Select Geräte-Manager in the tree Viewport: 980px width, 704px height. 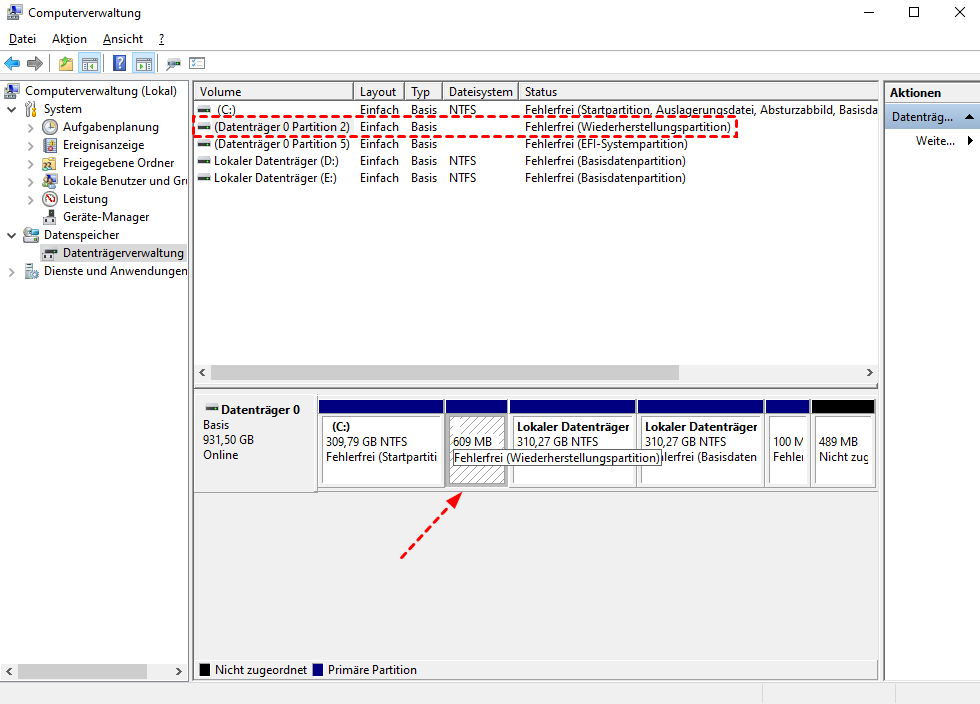105,217
